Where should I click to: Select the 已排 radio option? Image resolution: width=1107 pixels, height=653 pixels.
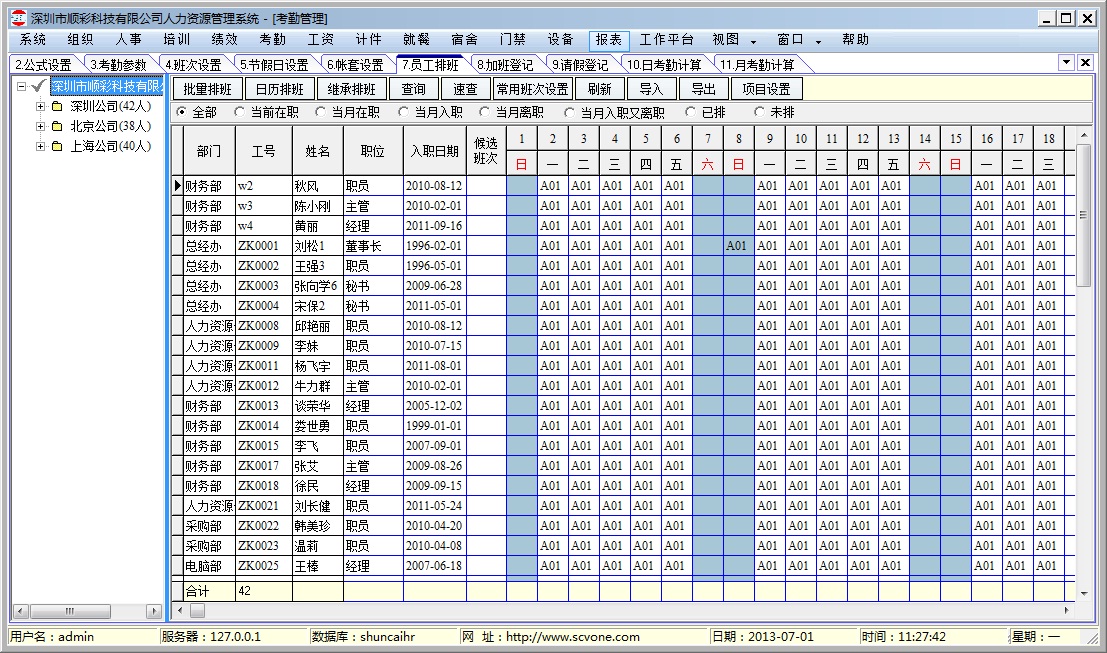[691, 112]
